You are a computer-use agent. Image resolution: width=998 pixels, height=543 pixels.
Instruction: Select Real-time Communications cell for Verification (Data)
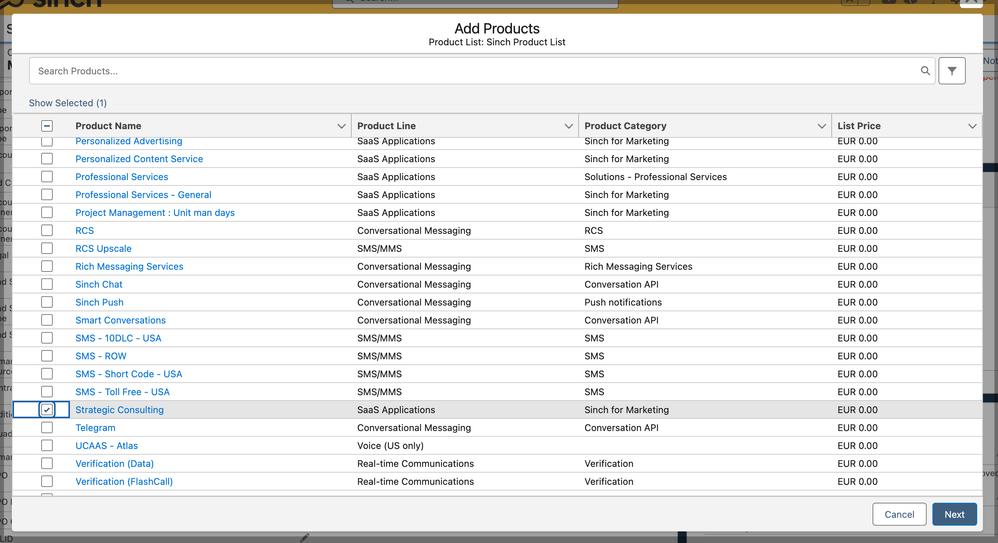(x=416, y=463)
